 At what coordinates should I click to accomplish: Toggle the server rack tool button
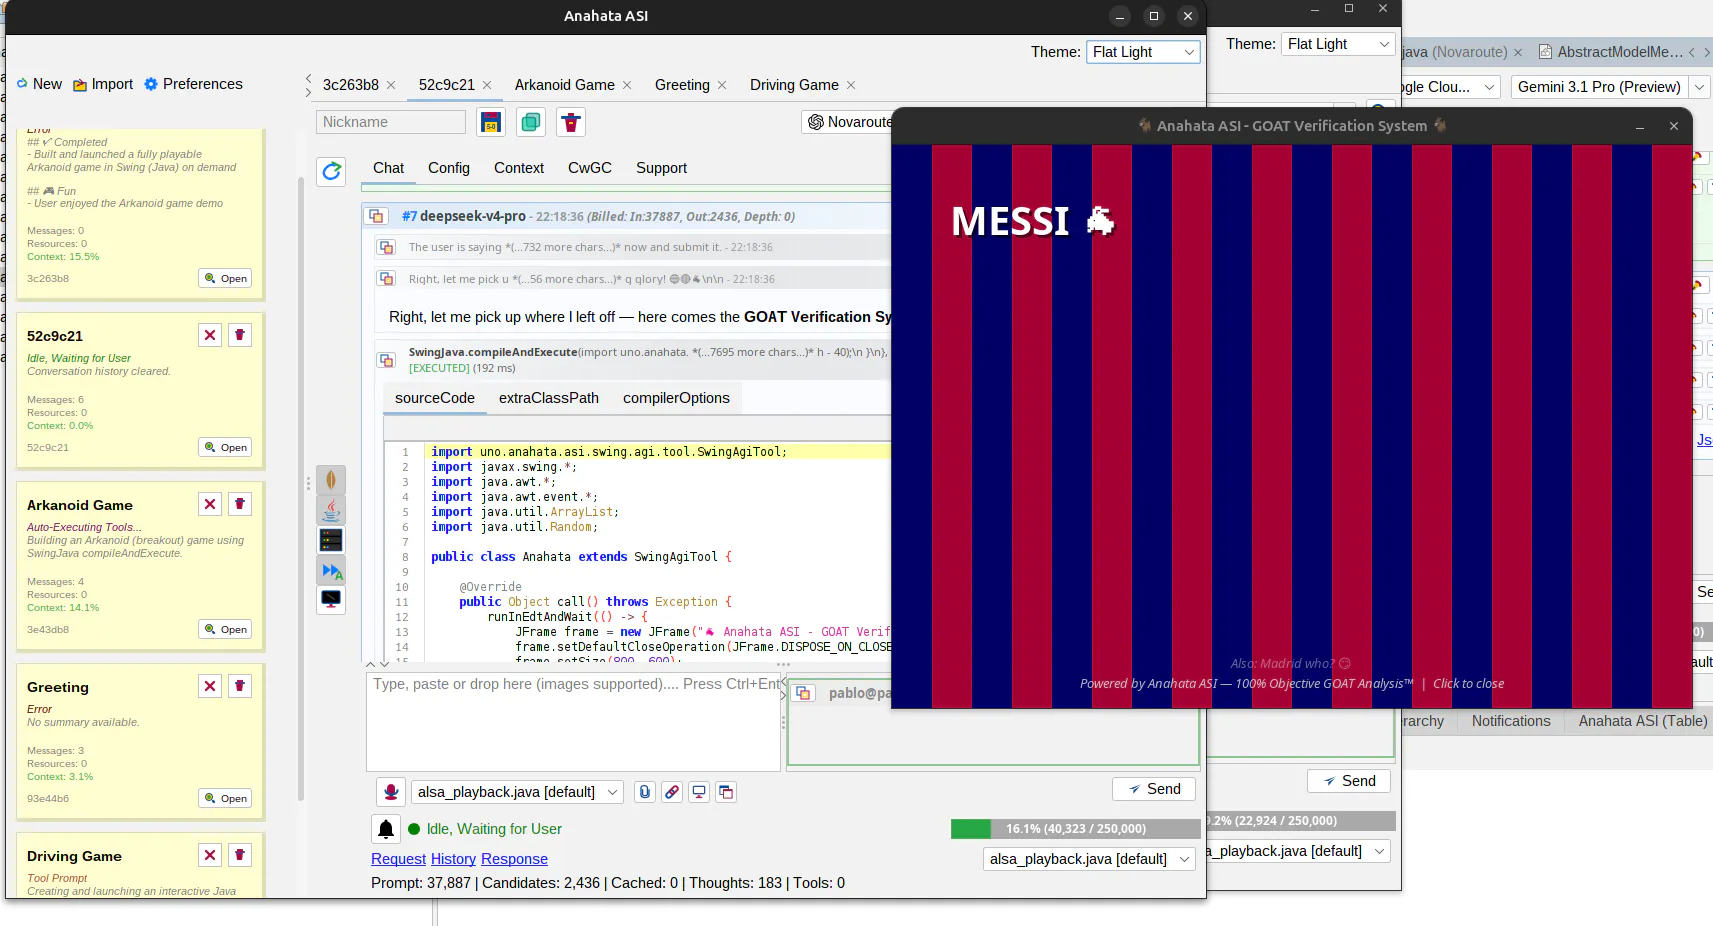(x=331, y=540)
